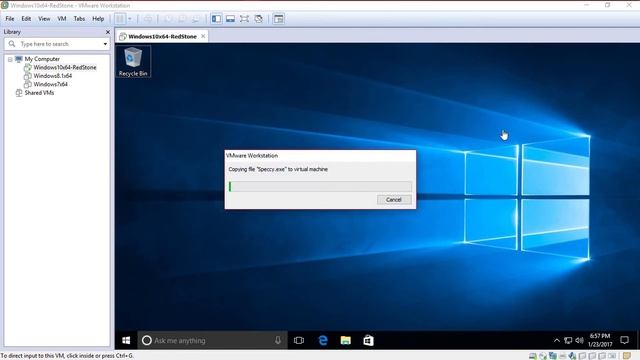Open the VM menu

tap(62, 19)
